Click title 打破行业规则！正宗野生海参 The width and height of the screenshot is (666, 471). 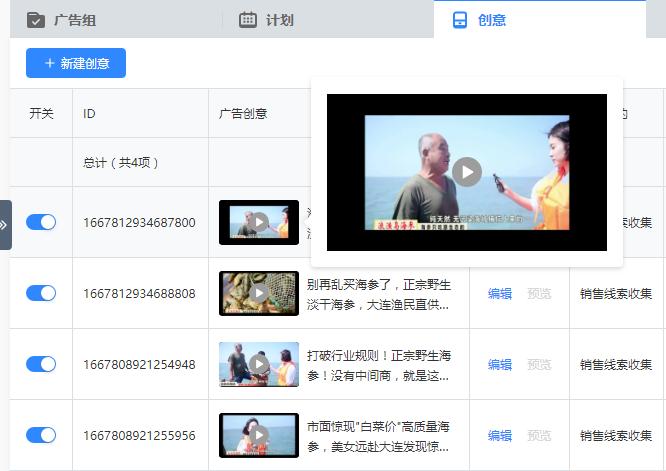point(378,365)
